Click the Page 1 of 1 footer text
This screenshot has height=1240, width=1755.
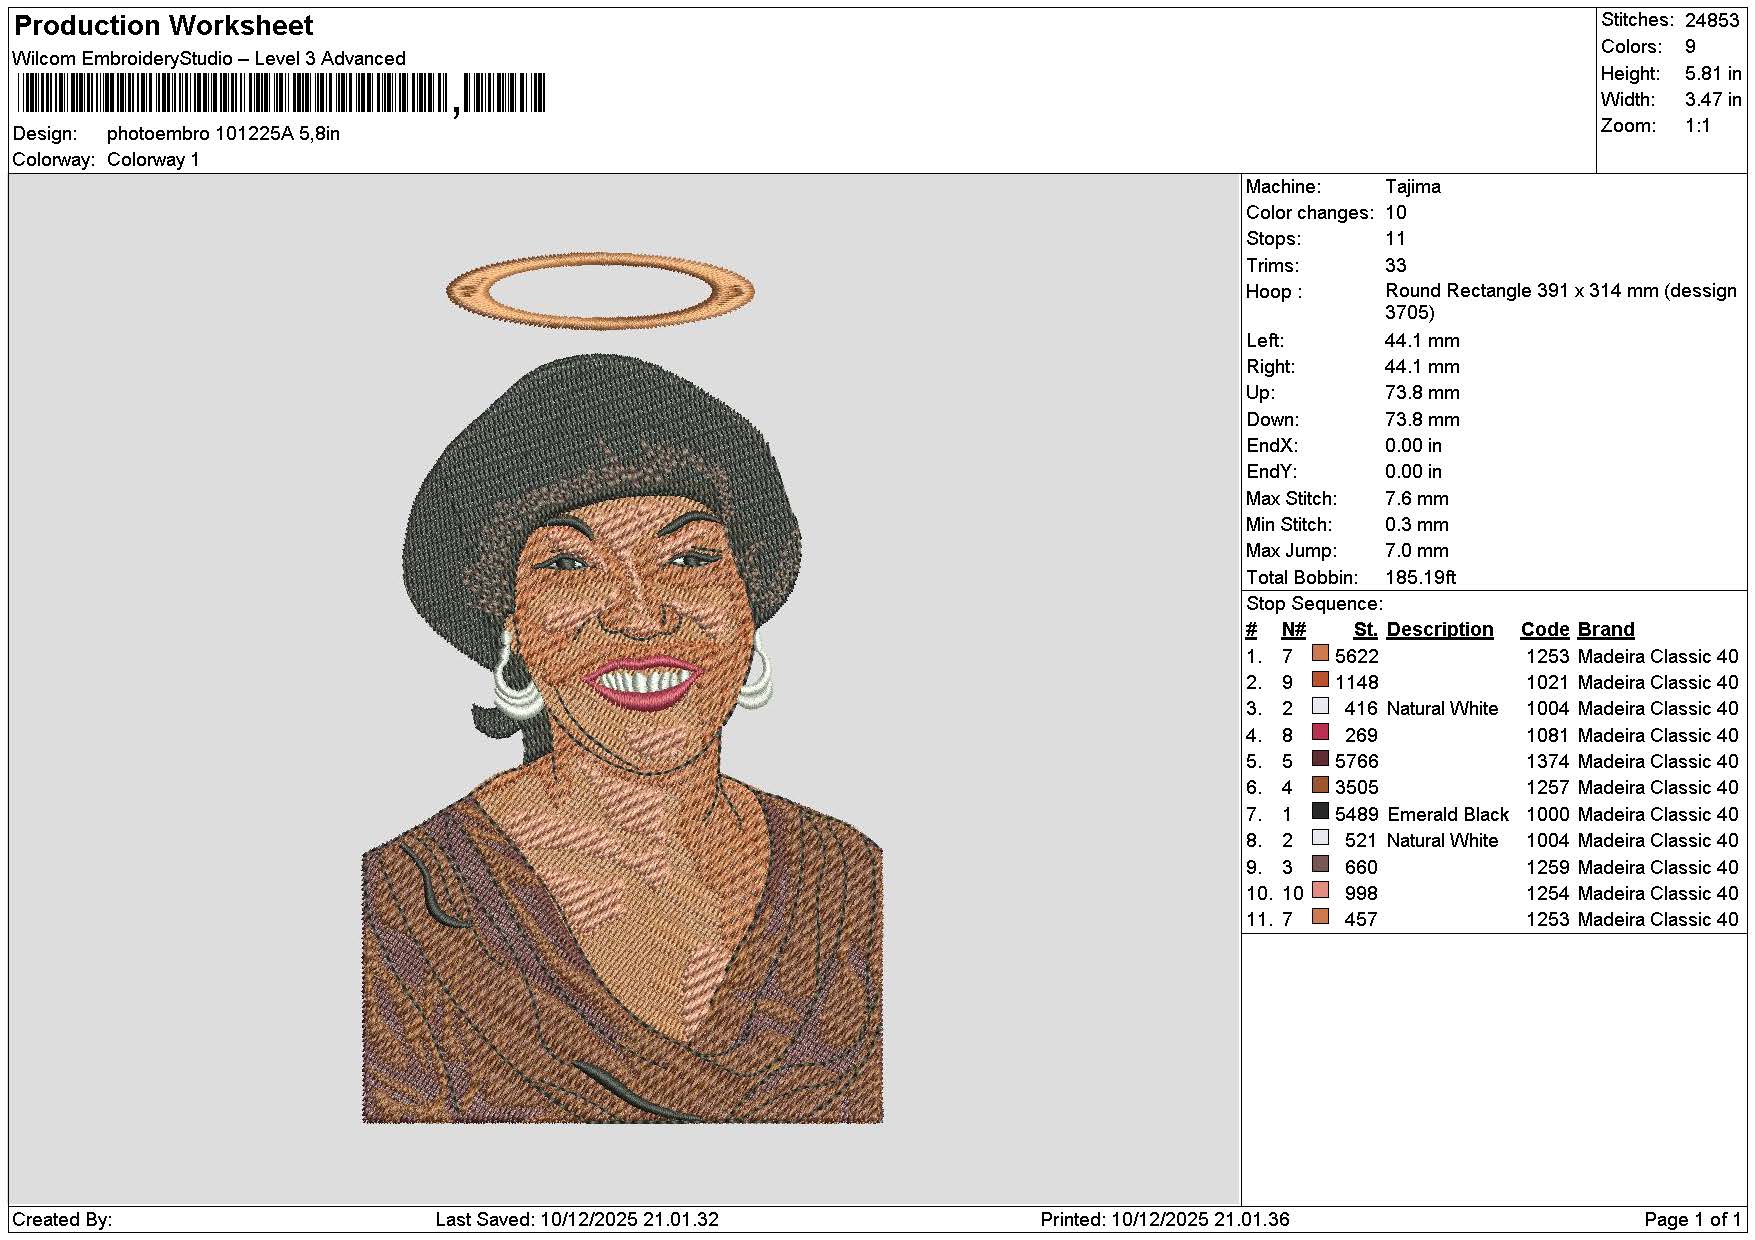point(1692,1219)
